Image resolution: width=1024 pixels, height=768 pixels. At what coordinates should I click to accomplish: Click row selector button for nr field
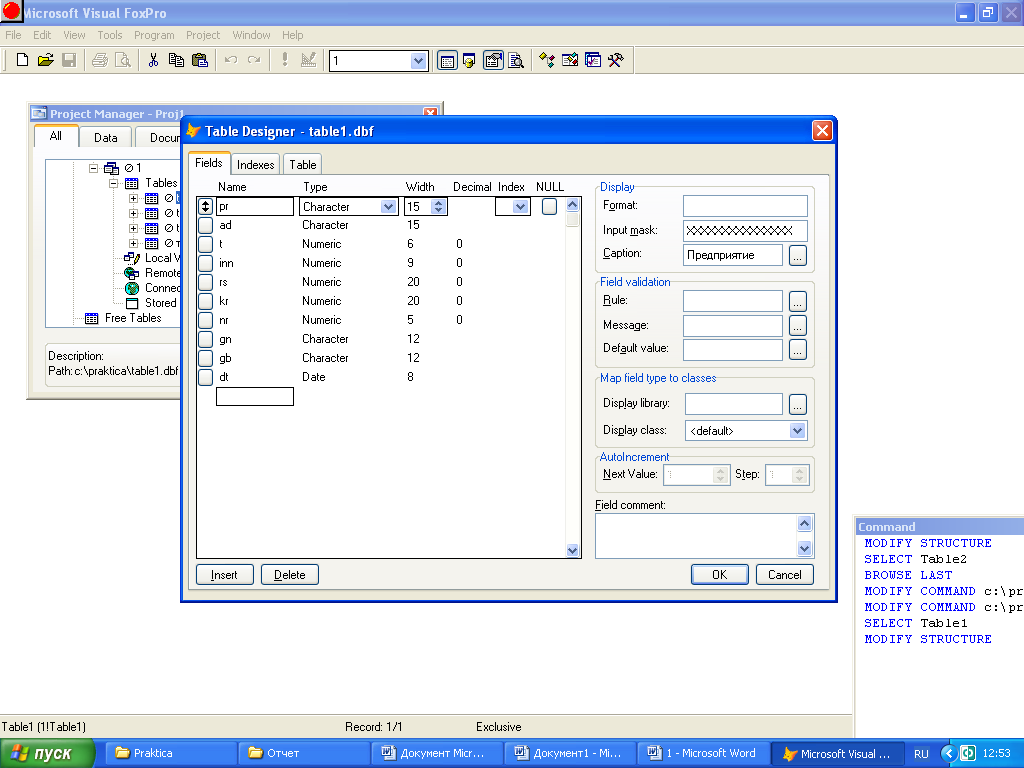point(205,320)
